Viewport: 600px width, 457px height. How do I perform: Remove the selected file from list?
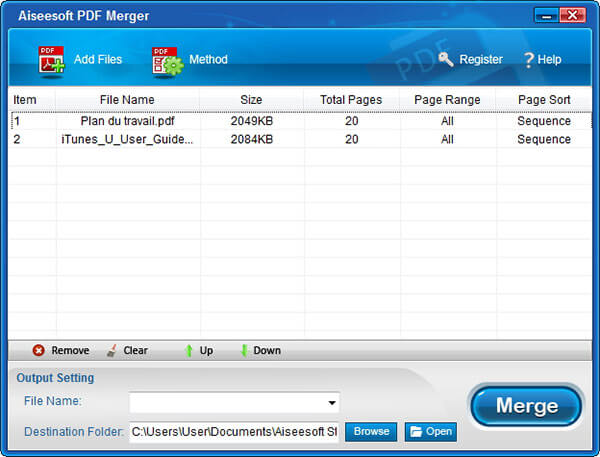pos(70,350)
